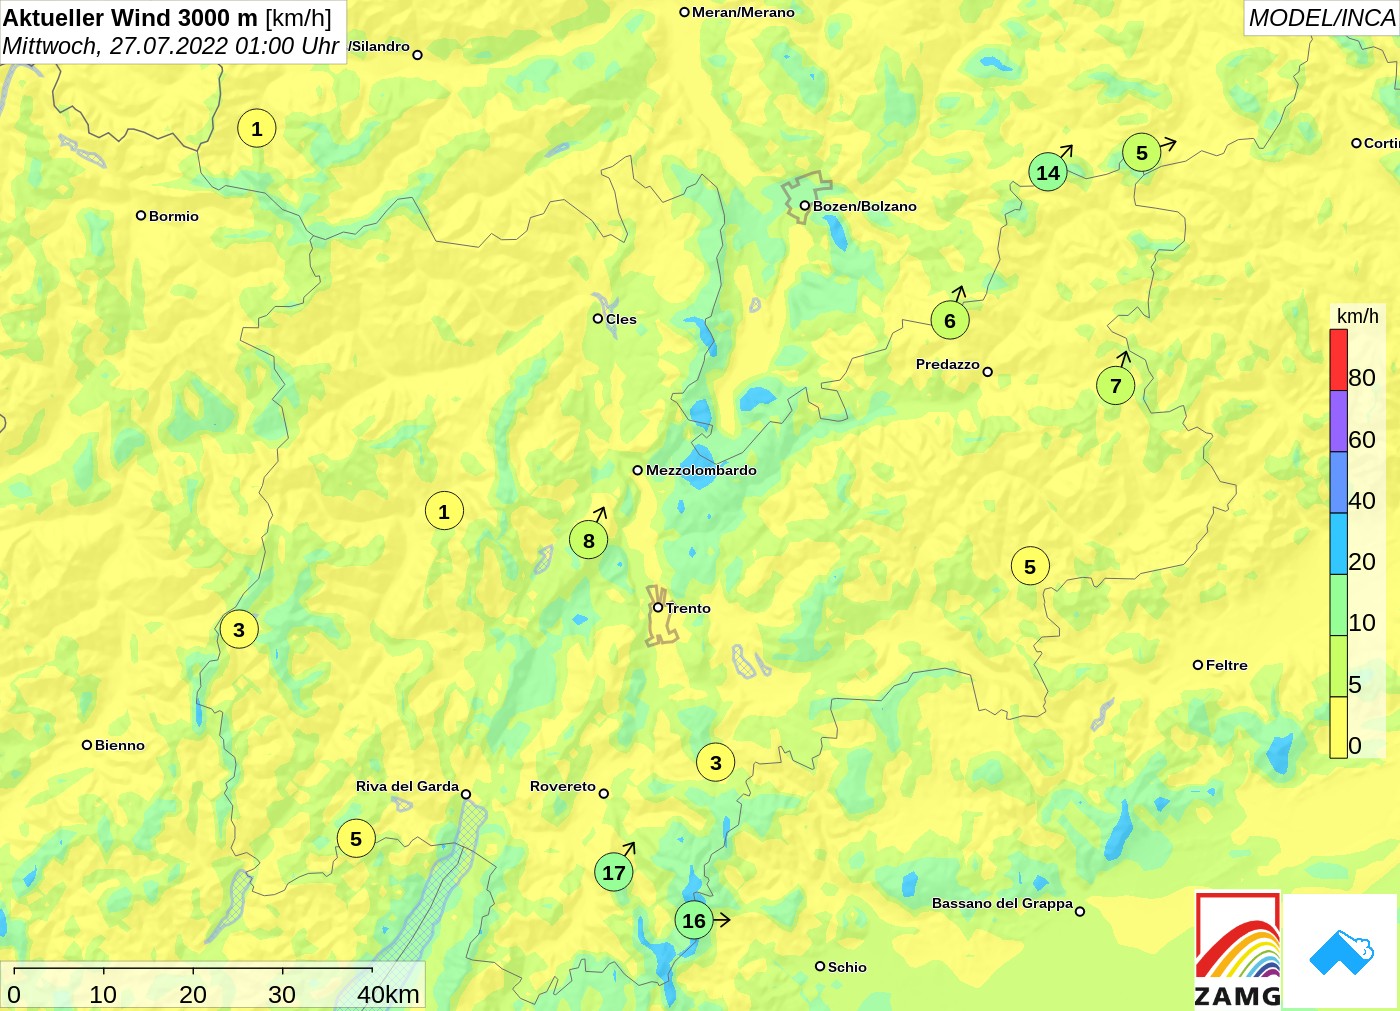This screenshot has height=1011, width=1400.
Task: Select wind marker 1 nearest to Silandro
Action: [x=257, y=128]
